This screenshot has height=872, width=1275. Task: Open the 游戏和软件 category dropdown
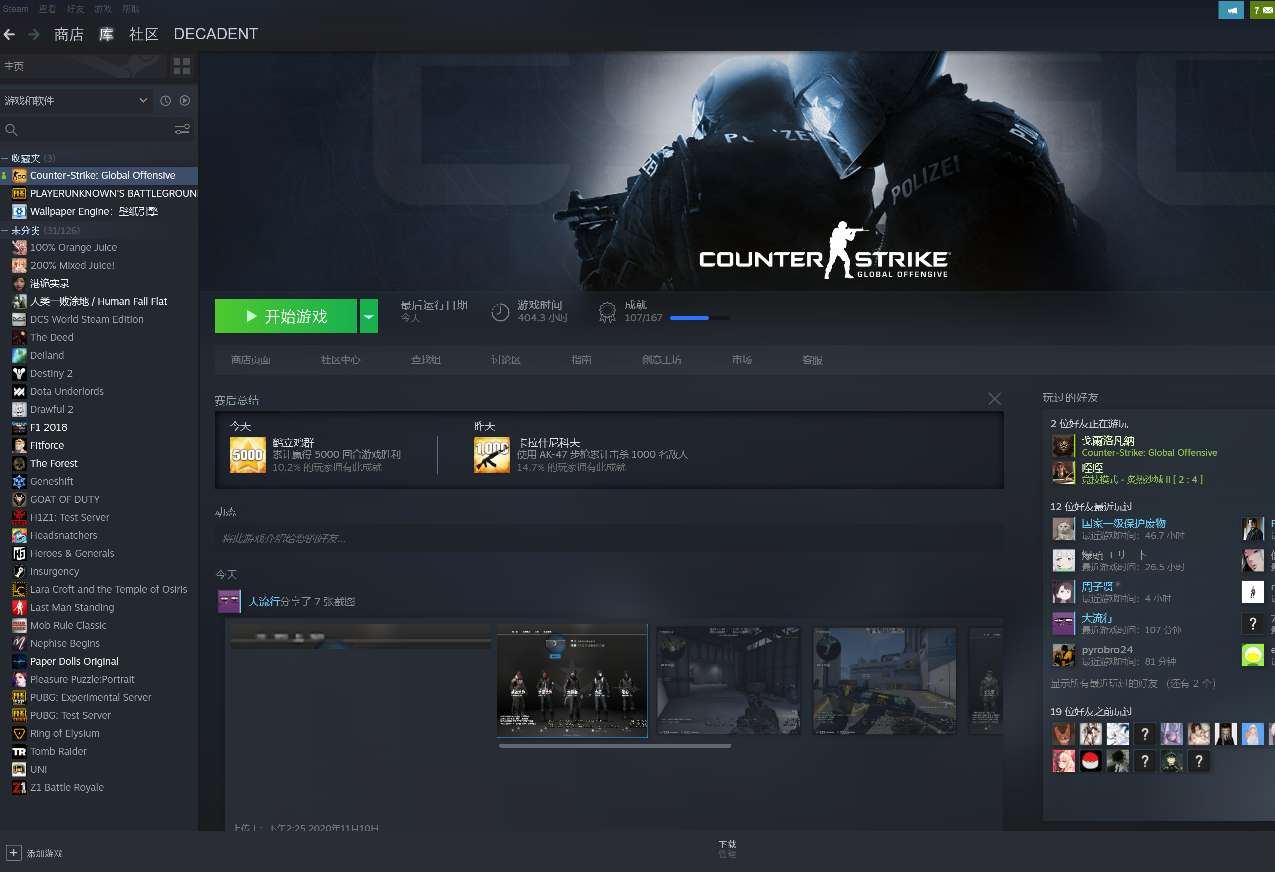(76, 101)
